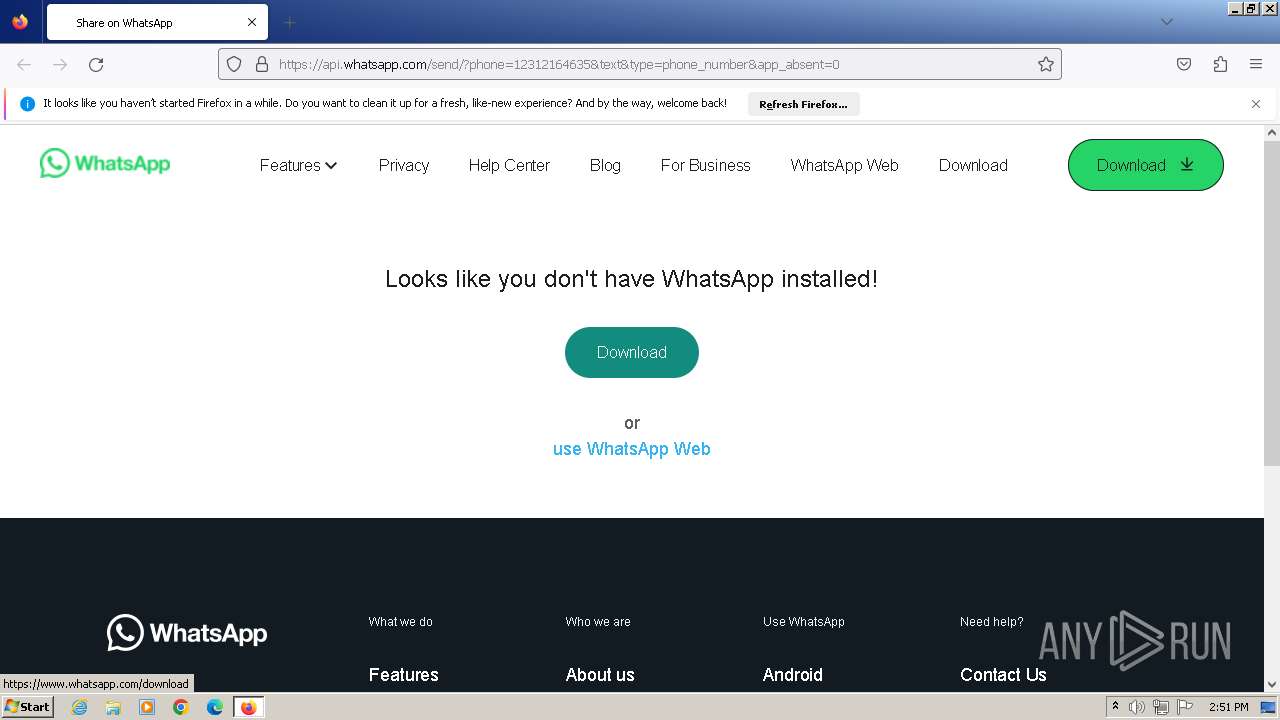Click the Download nav text link
Viewport: 1280px width, 720px height.
click(973, 165)
